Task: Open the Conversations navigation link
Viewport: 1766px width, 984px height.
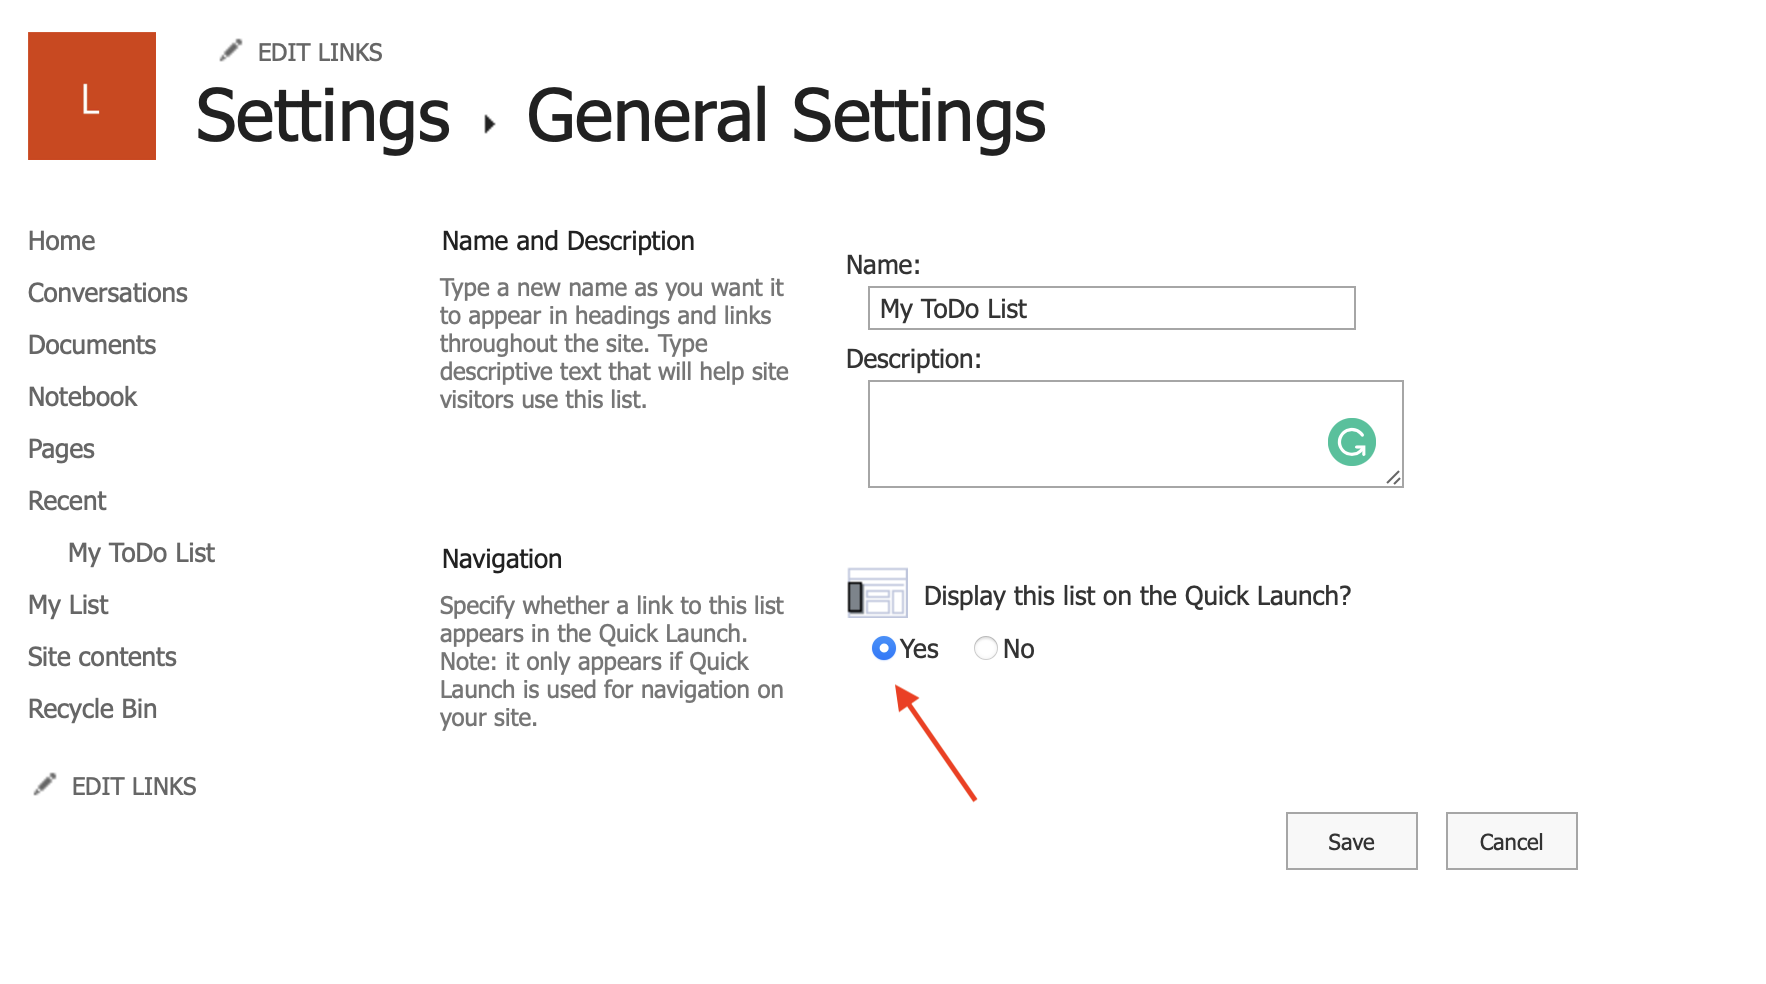Action: (x=107, y=292)
